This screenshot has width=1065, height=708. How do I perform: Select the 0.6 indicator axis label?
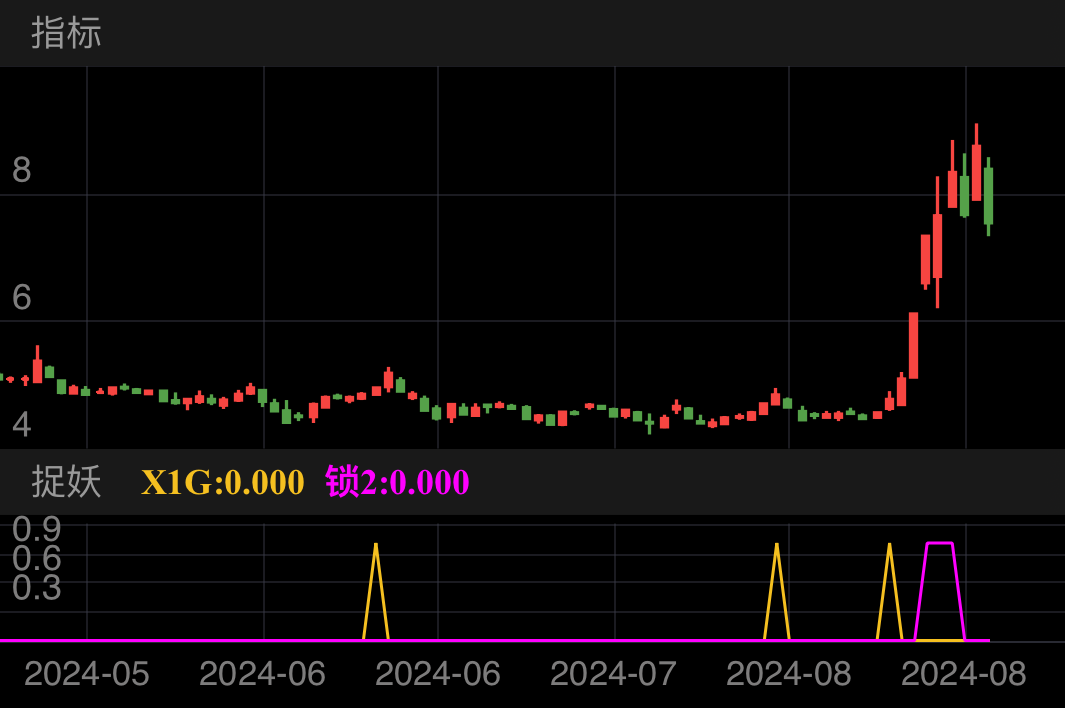click(37, 558)
